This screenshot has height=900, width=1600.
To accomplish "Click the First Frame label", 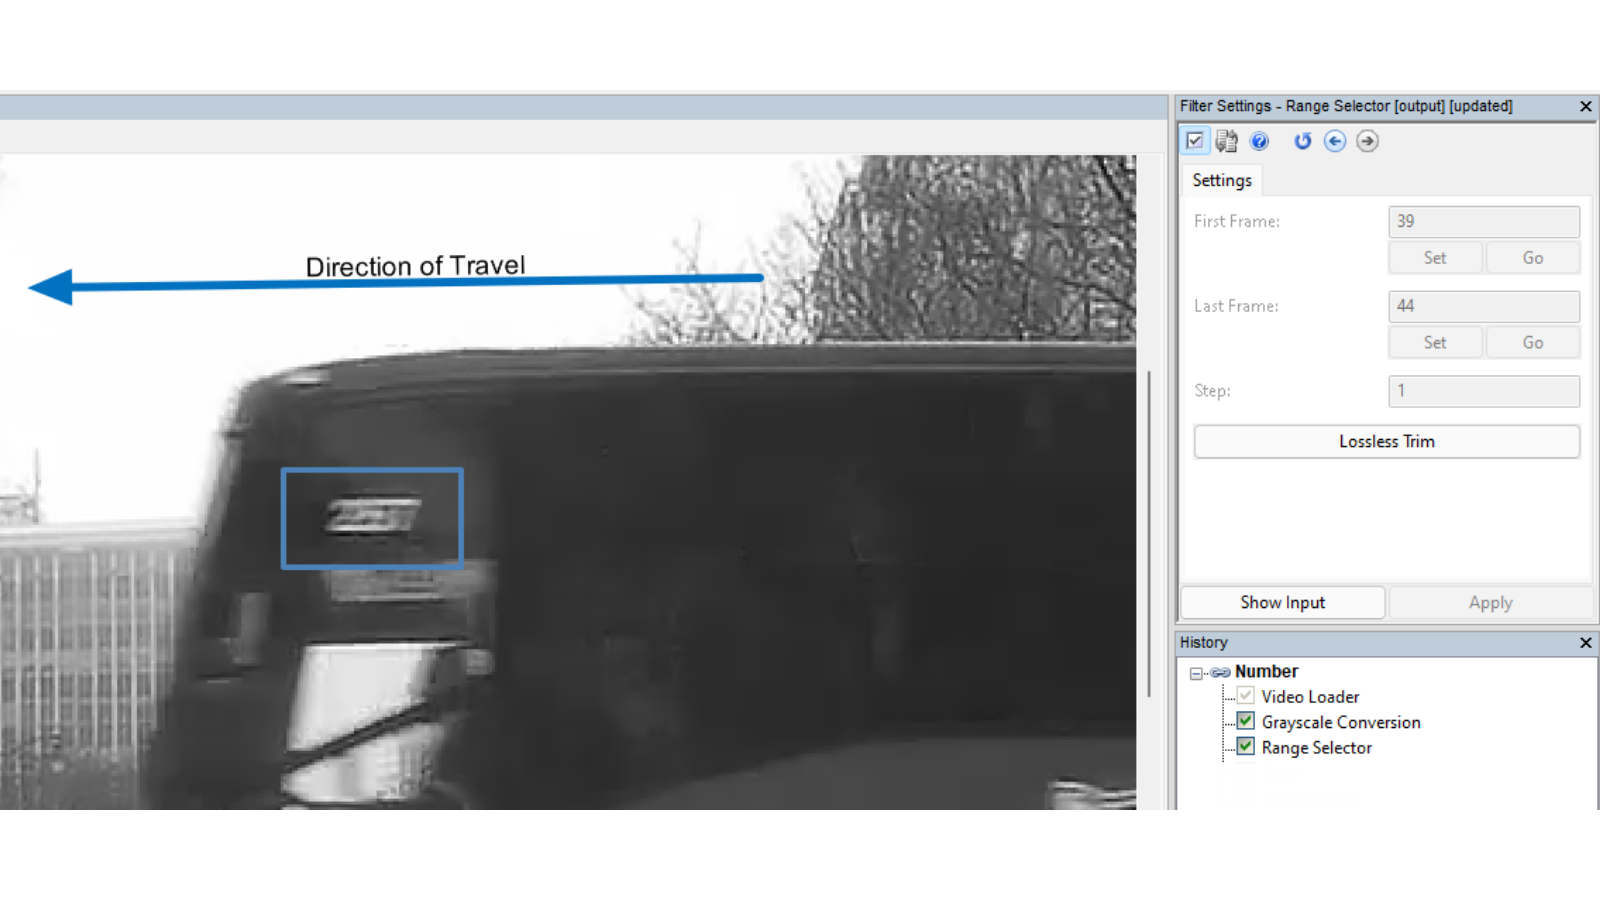I will [1237, 221].
